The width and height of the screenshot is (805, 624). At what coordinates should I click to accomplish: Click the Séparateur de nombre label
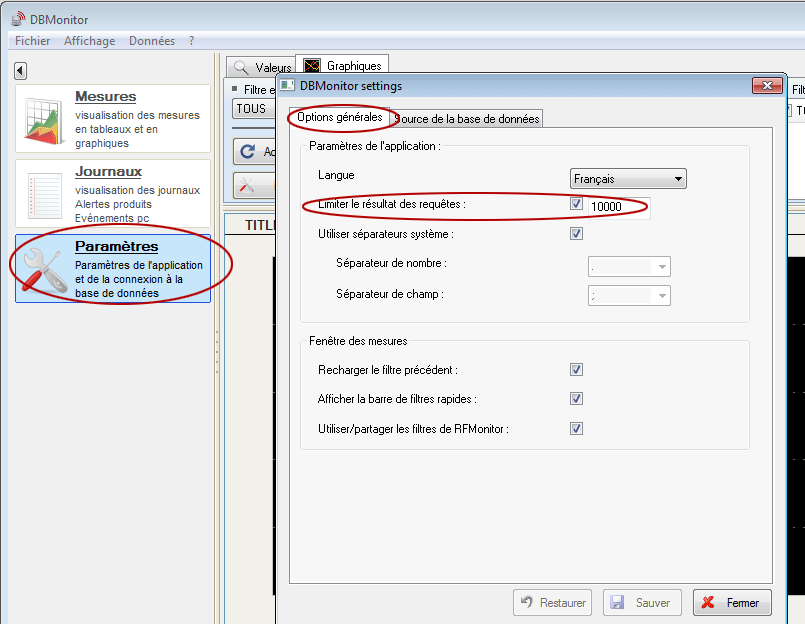point(391,263)
